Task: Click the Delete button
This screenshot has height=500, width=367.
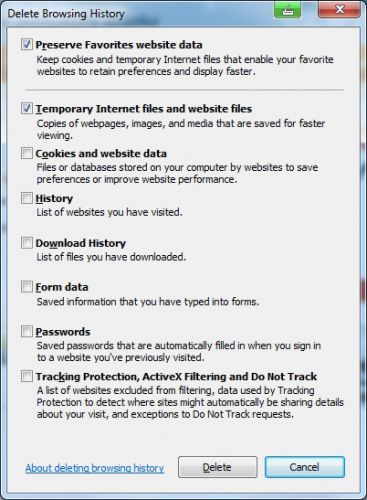Action: pyautogui.click(x=217, y=467)
